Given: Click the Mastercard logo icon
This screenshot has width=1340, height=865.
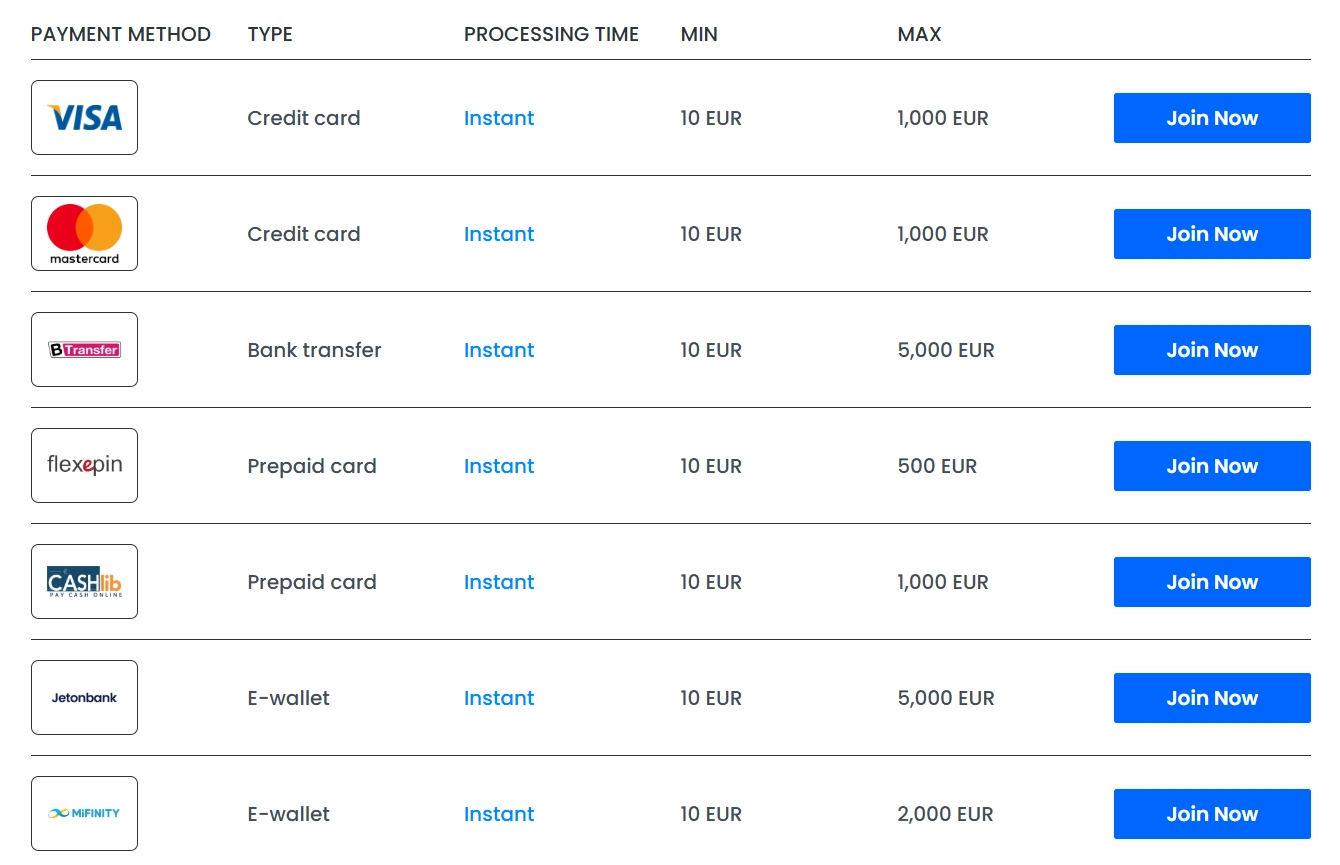Looking at the screenshot, I should (x=84, y=234).
